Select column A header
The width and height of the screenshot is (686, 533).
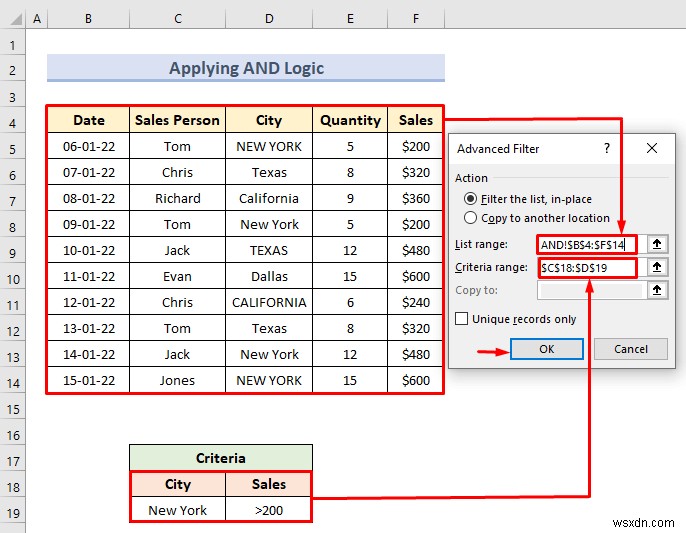click(37, 19)
